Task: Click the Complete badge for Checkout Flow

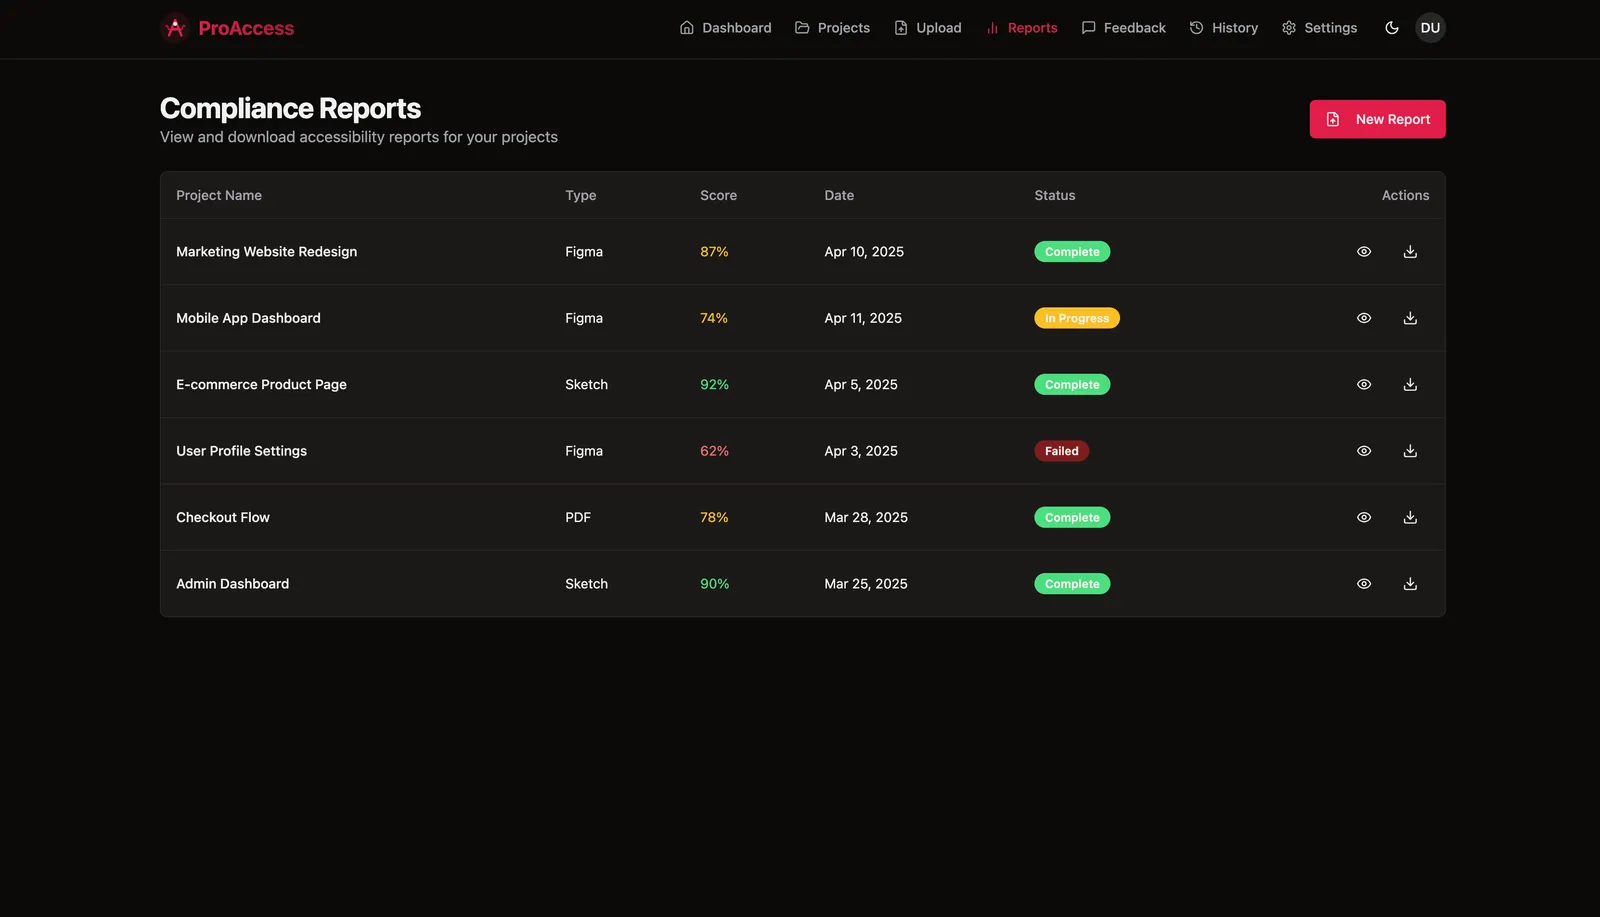Action: click(1072, 517)
